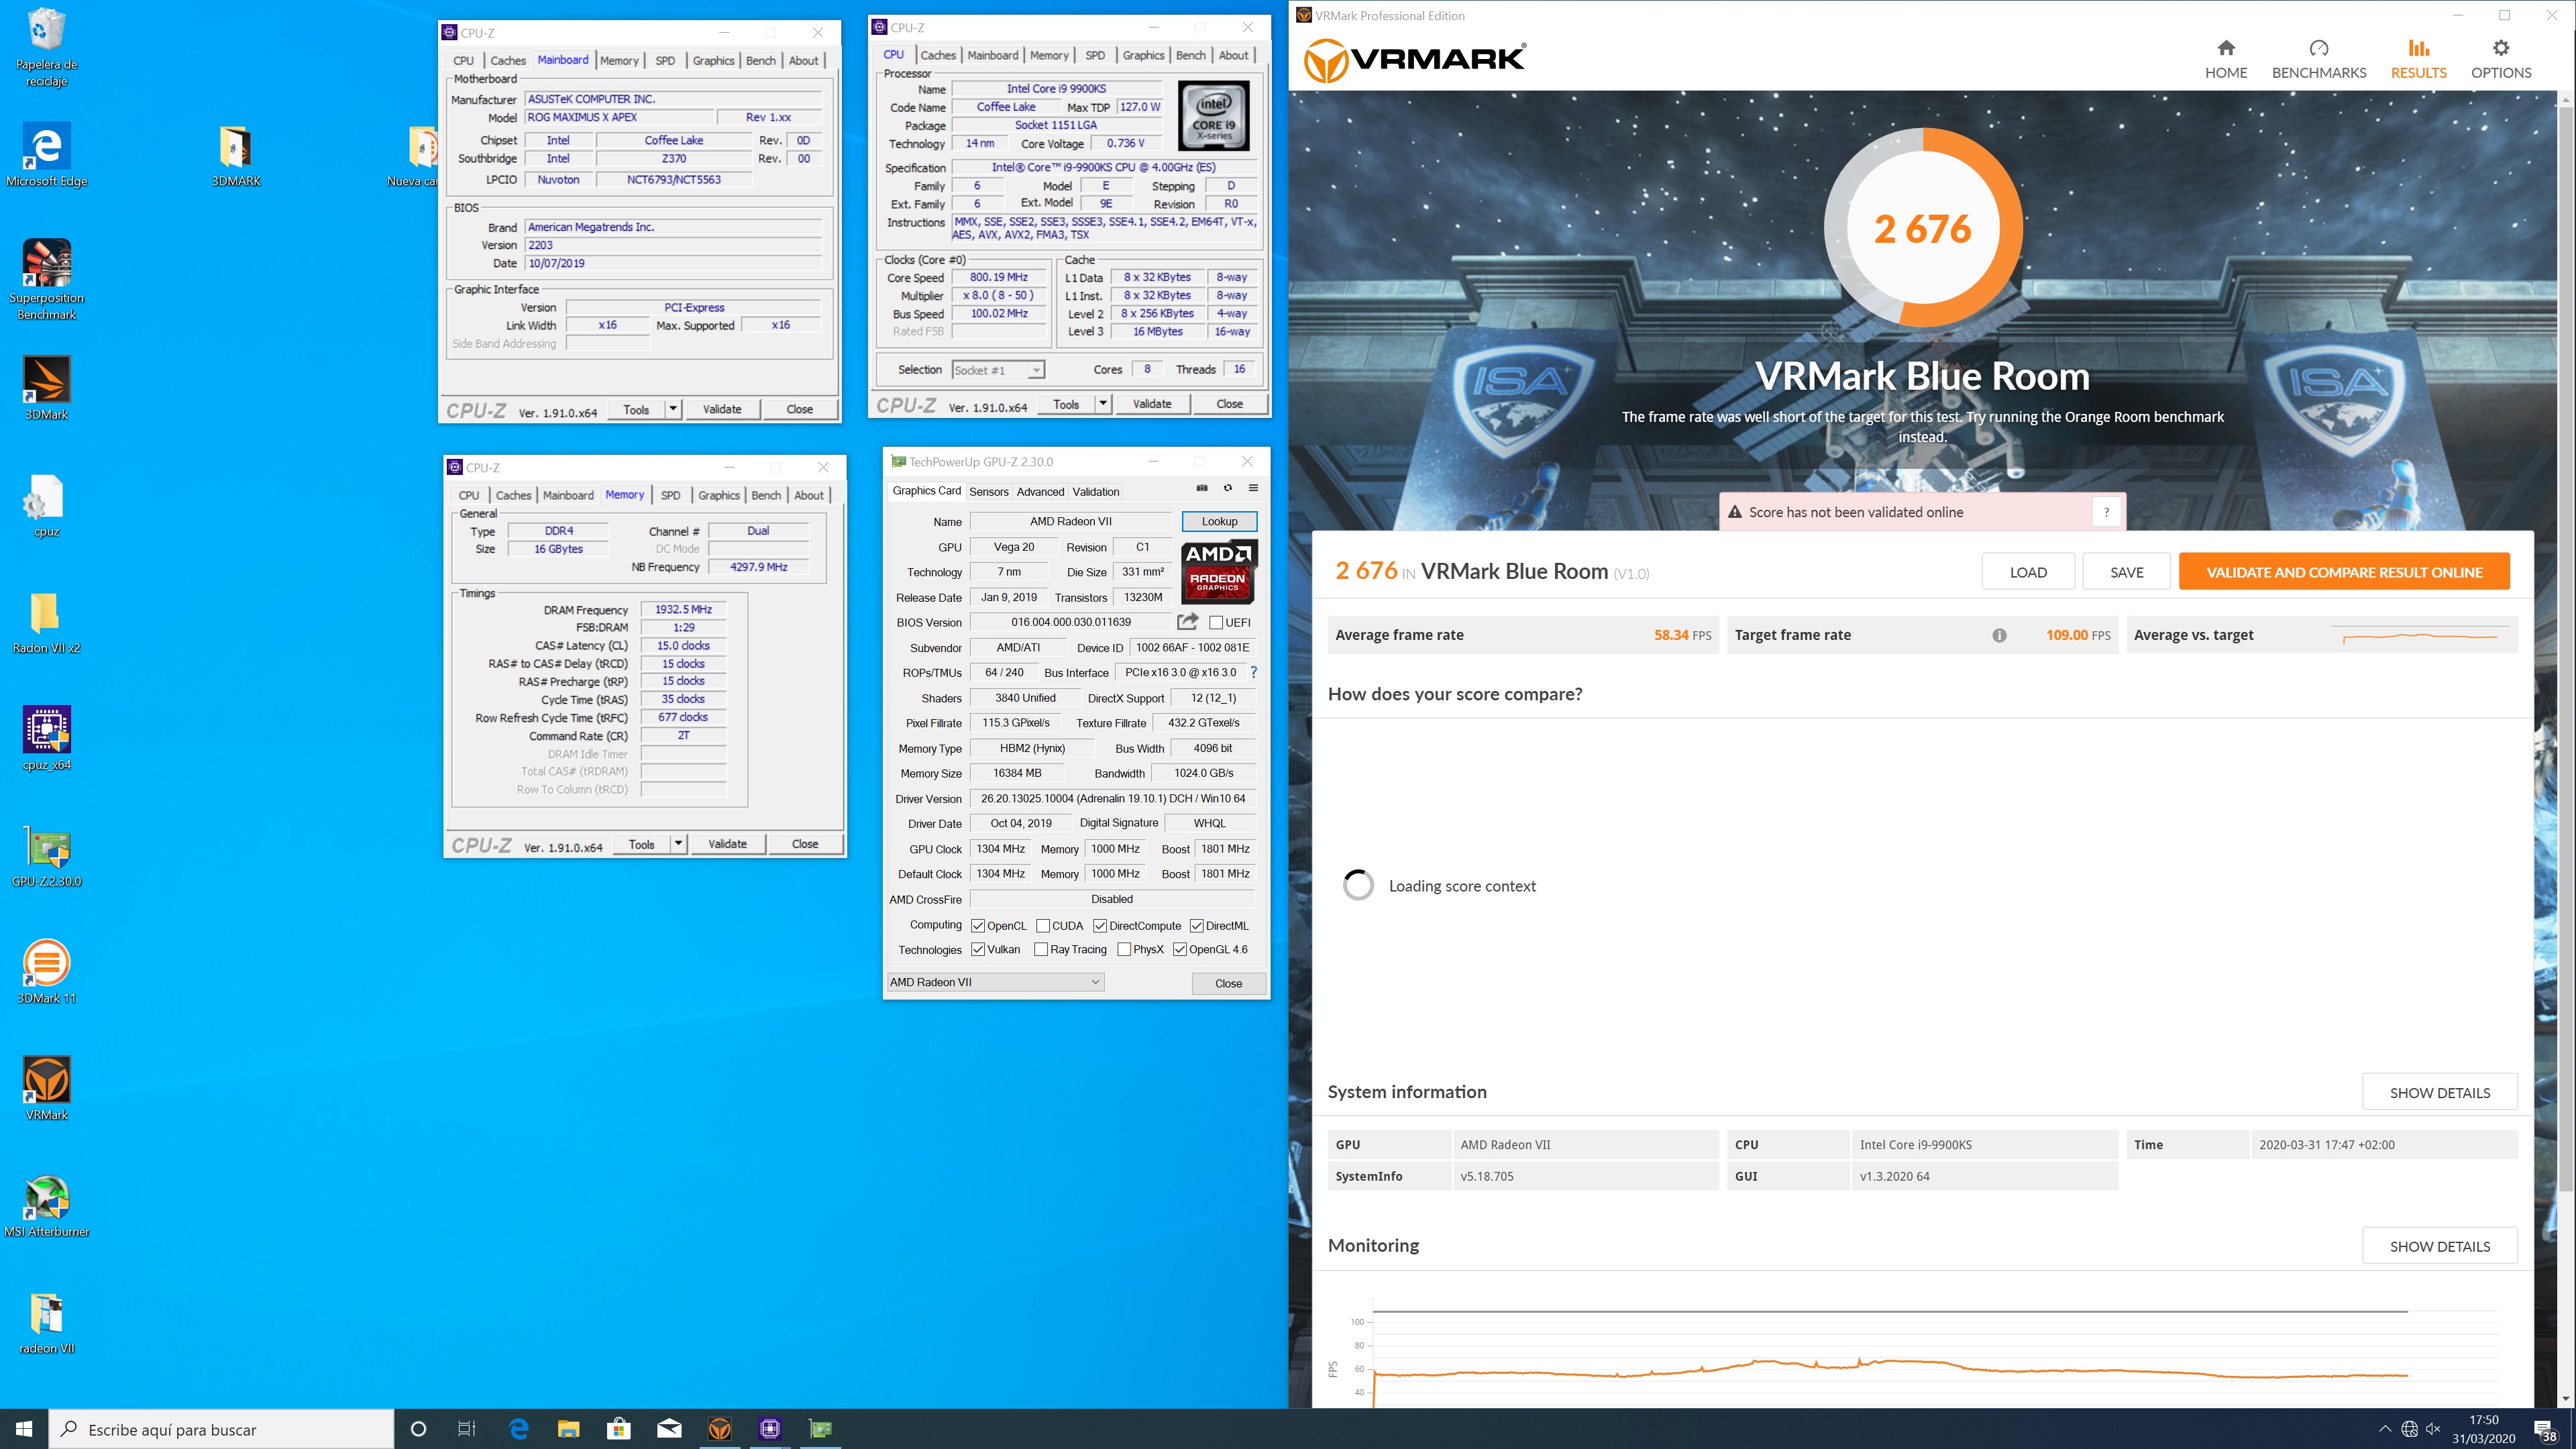Open File Explorer from the taskbar
Screen dimensions: 2576x1449
568,1429
